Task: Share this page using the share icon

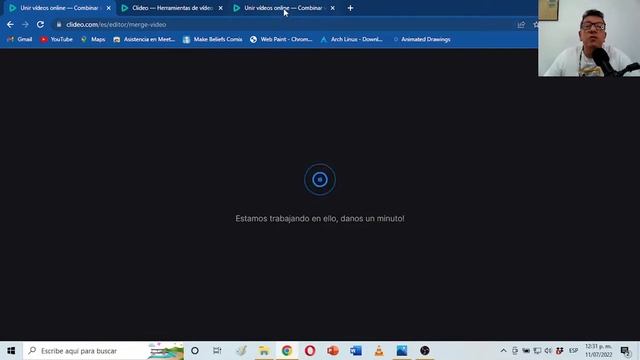Action: point(521,25)
